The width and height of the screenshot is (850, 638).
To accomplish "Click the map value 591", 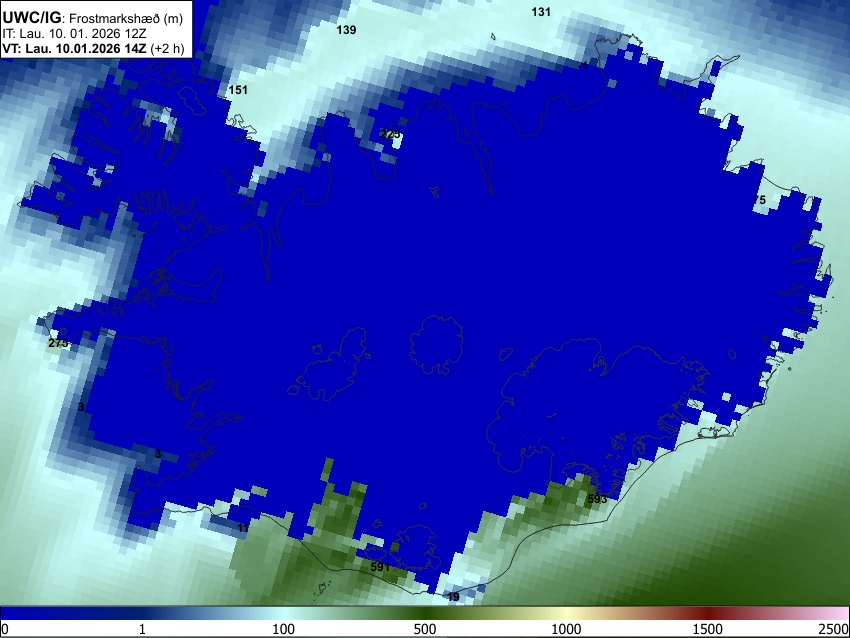I will point(380,567).
